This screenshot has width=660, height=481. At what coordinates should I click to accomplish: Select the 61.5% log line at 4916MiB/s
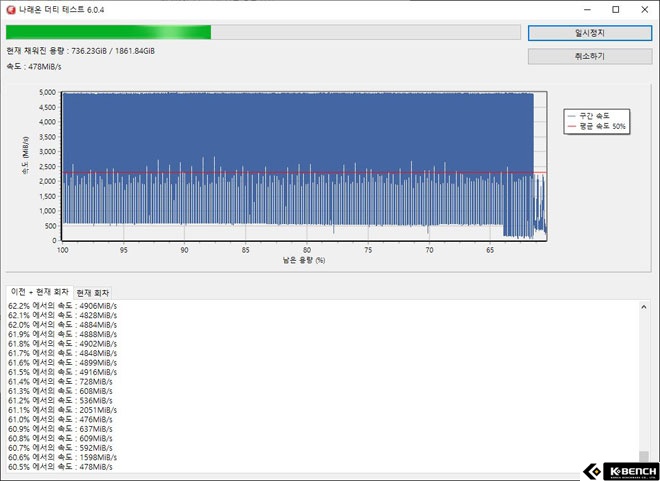[x=62, y=372]
